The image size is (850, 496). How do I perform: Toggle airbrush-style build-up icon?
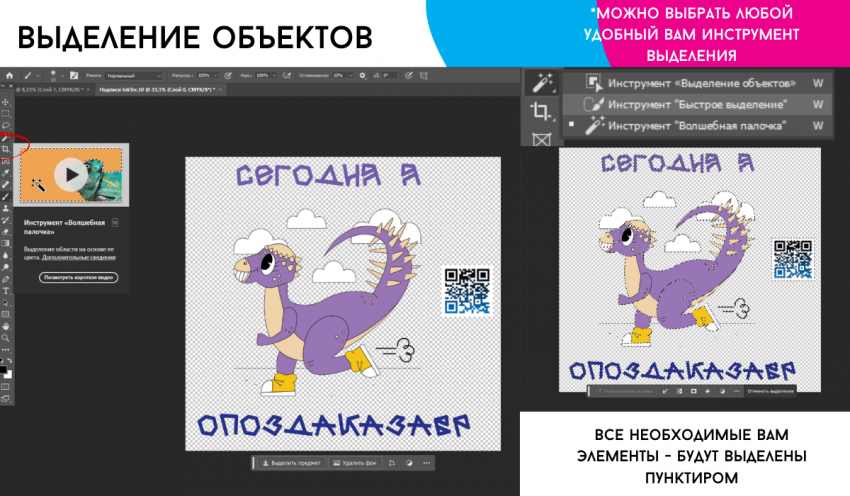coord(286,75)
